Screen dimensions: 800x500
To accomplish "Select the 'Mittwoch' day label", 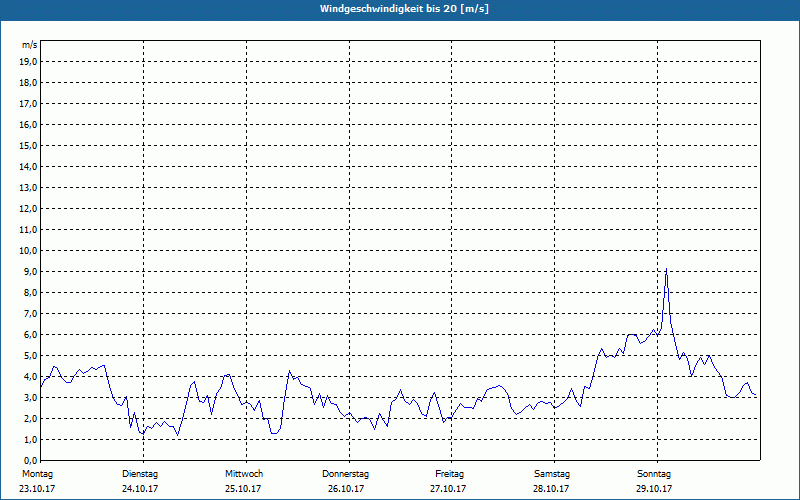I will point(244,474).
